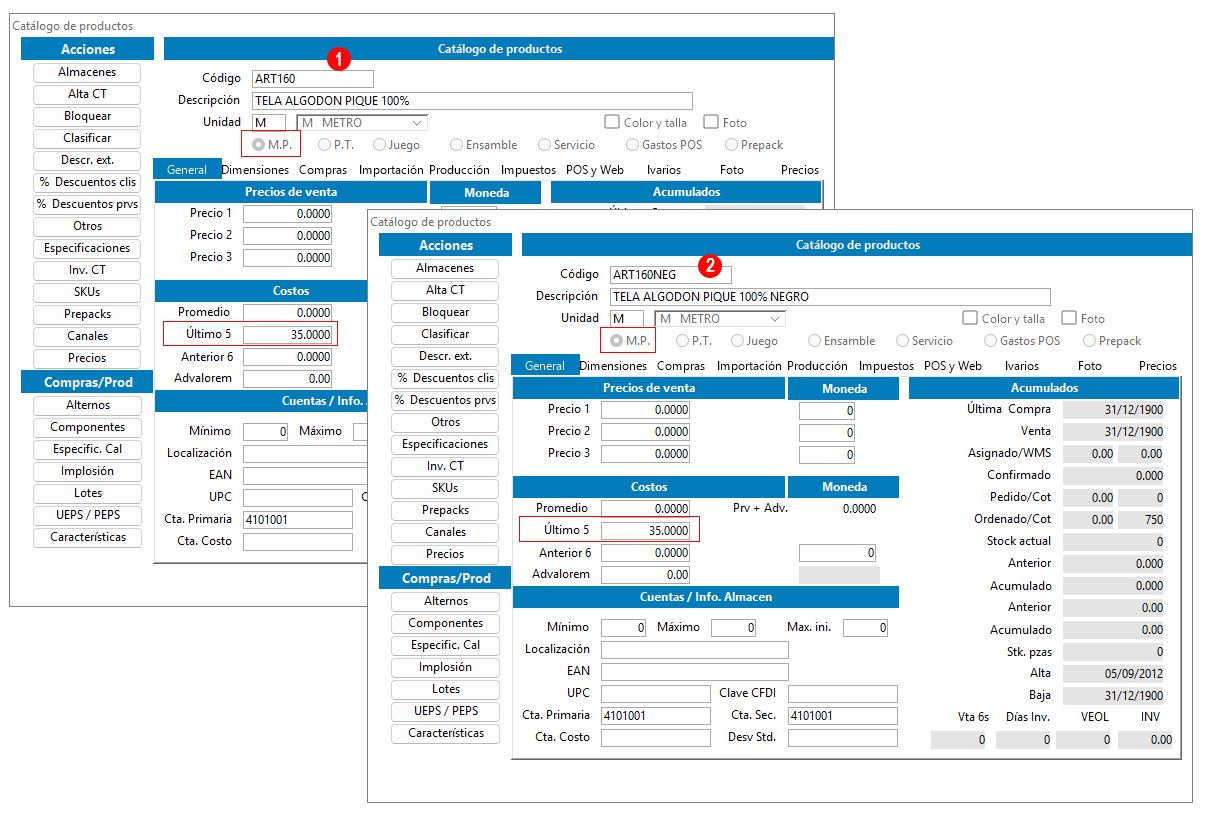
Task: Click Lotes button in front ART160NEG window
Action: tap(445, 689)
